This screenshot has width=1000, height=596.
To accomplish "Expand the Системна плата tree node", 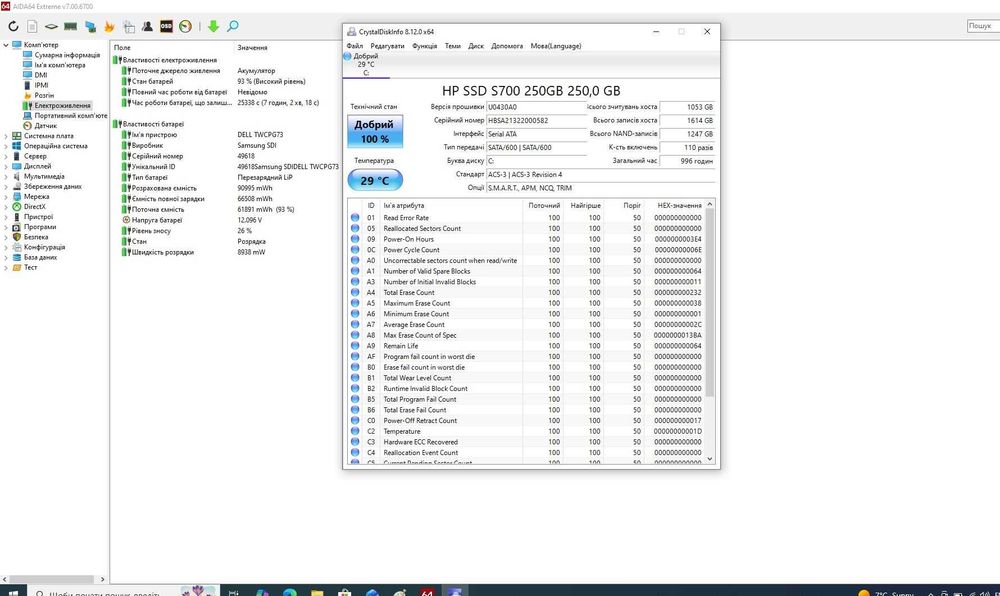I will tap(6, 136).
